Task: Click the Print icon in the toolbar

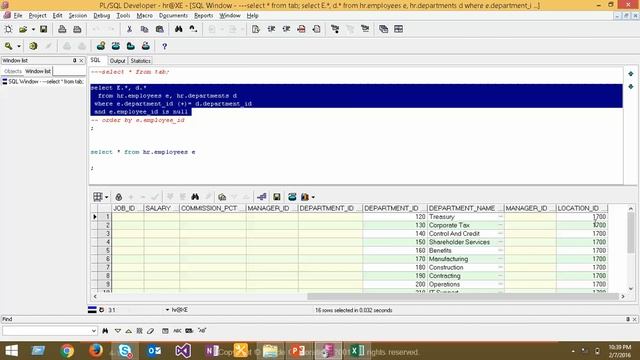Action: pos(62,29)
